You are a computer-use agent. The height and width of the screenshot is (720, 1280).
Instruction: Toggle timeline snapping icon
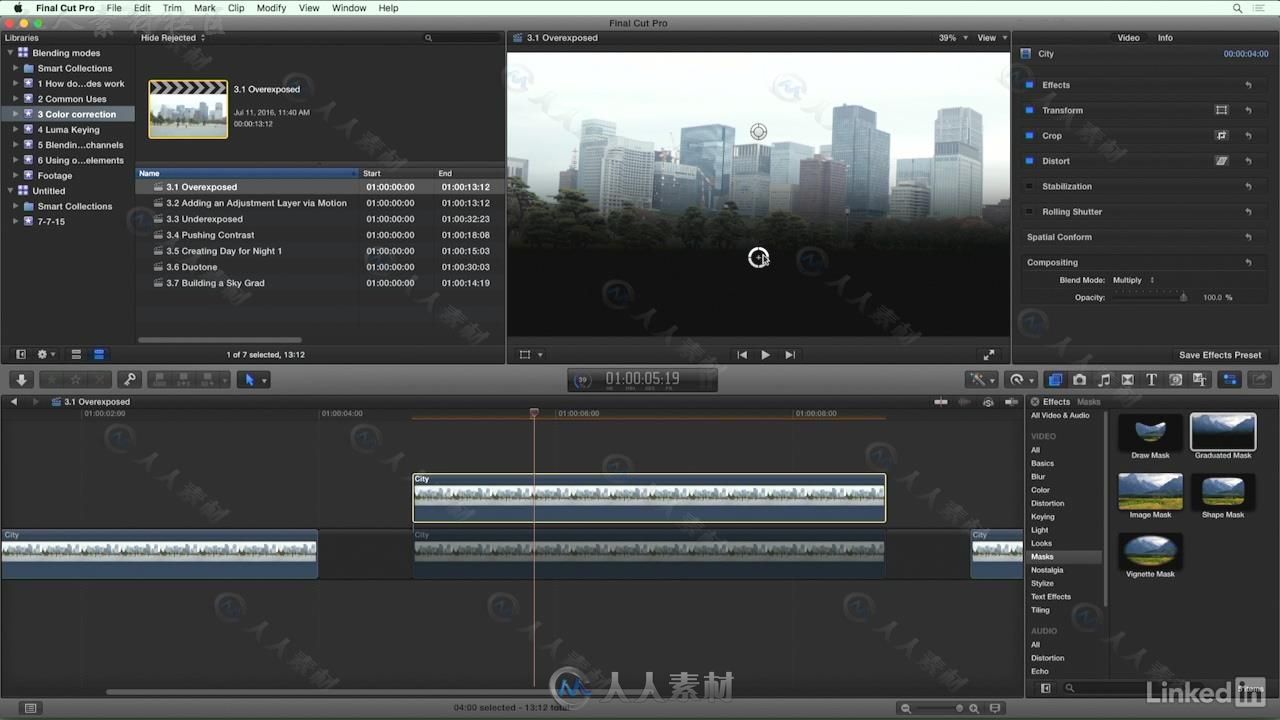1010,402
